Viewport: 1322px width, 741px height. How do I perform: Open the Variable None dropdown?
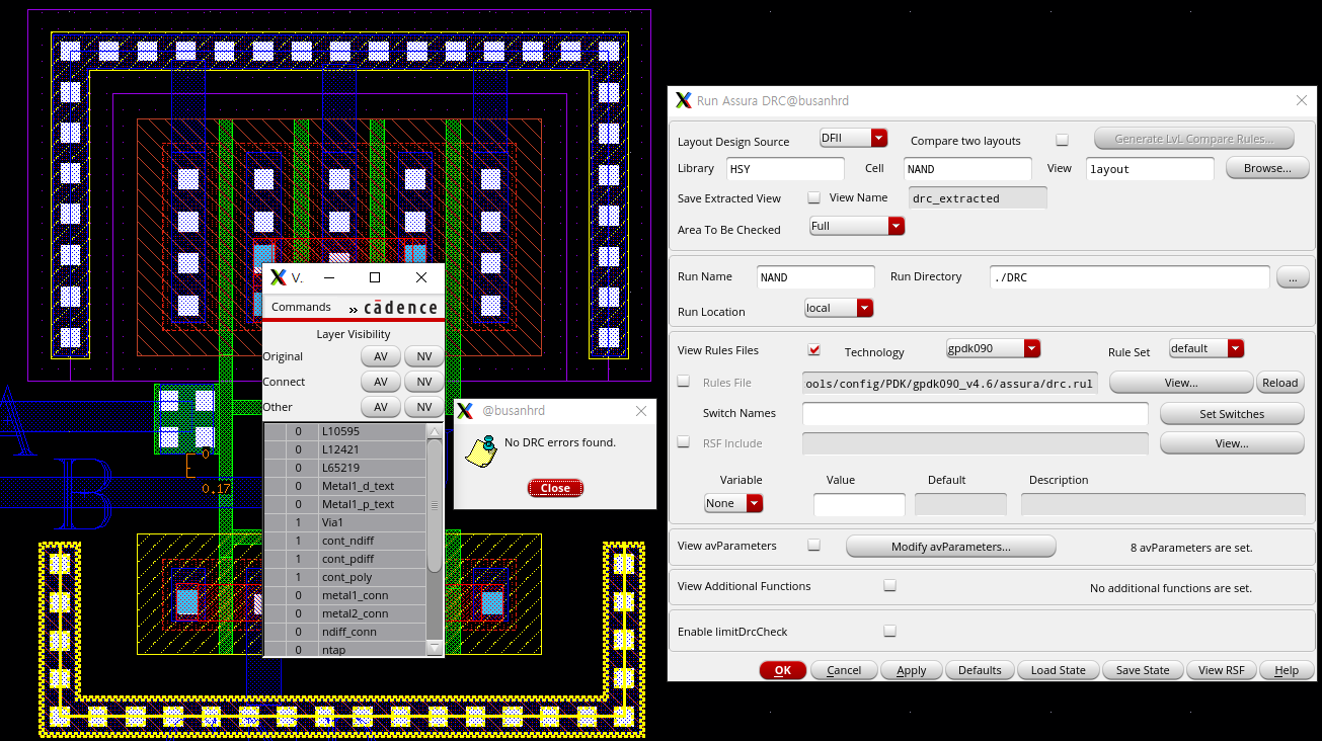pyautogui.click(x=733, y=503)
